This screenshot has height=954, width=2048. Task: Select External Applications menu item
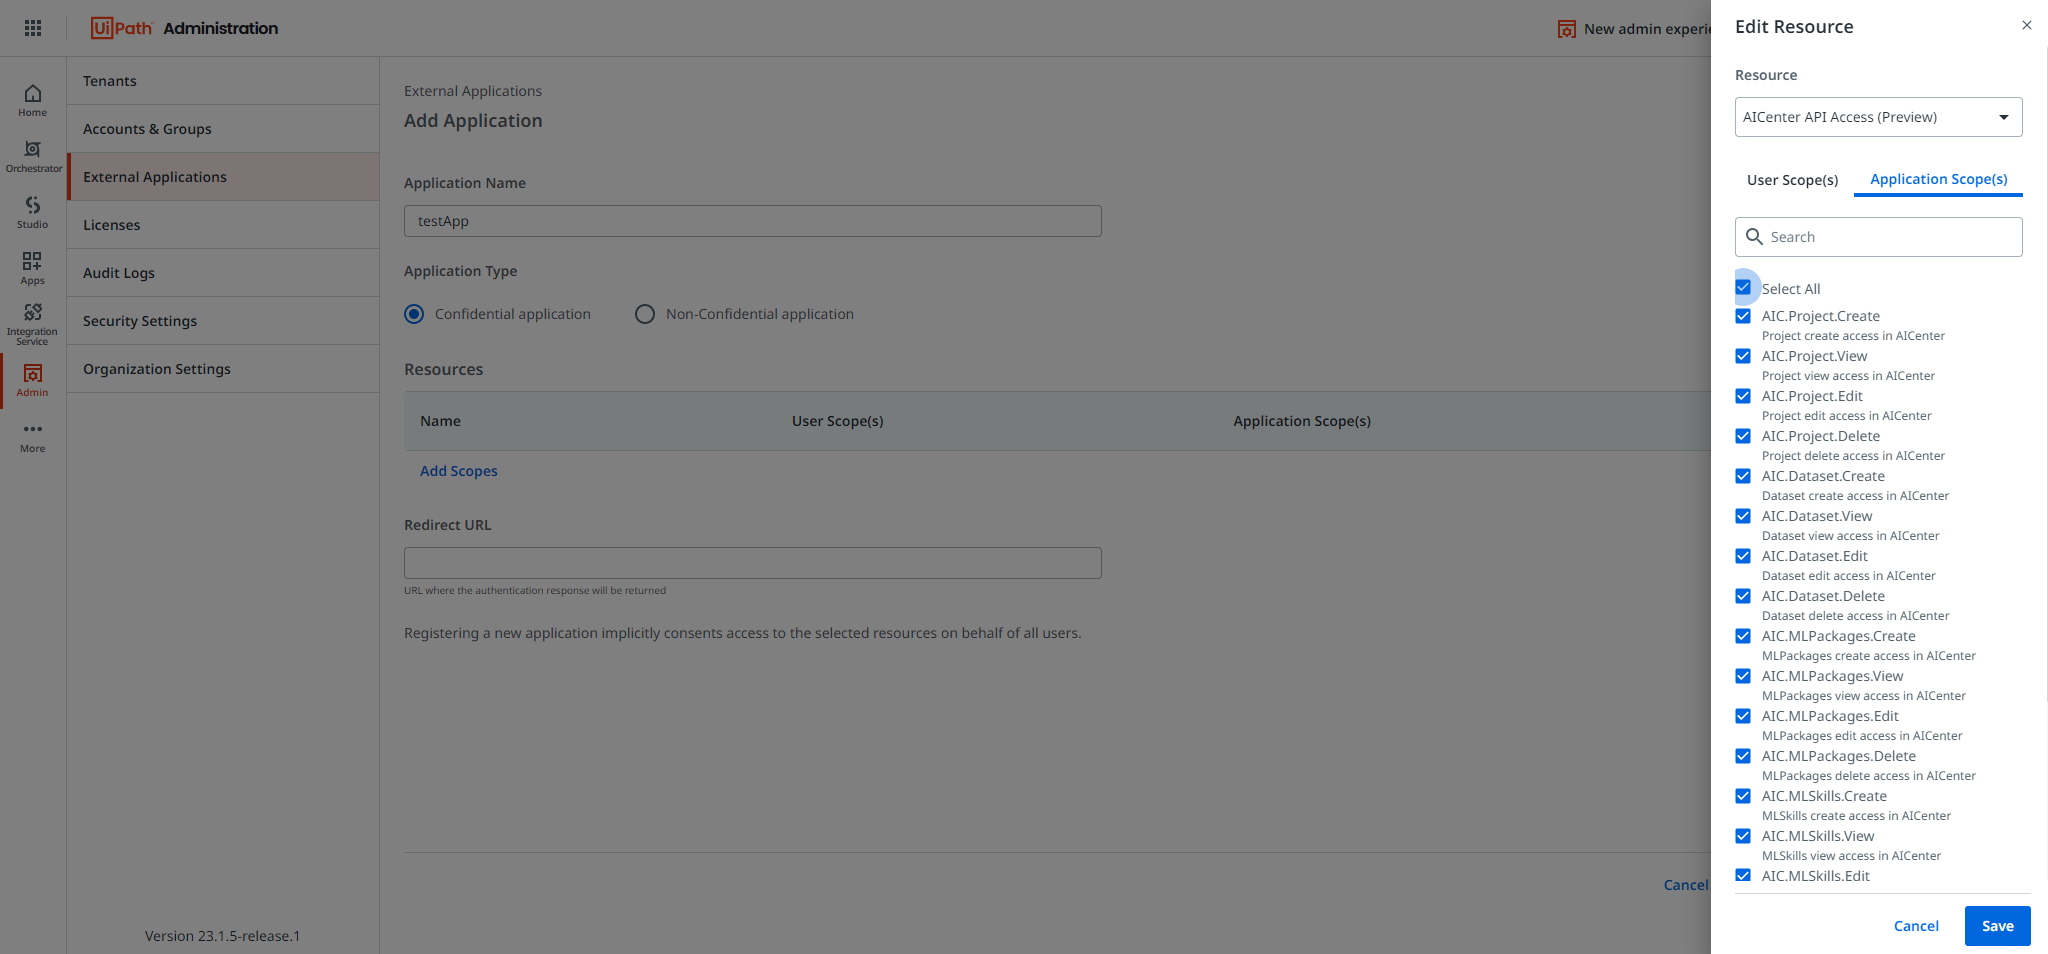tap(223, 177)
